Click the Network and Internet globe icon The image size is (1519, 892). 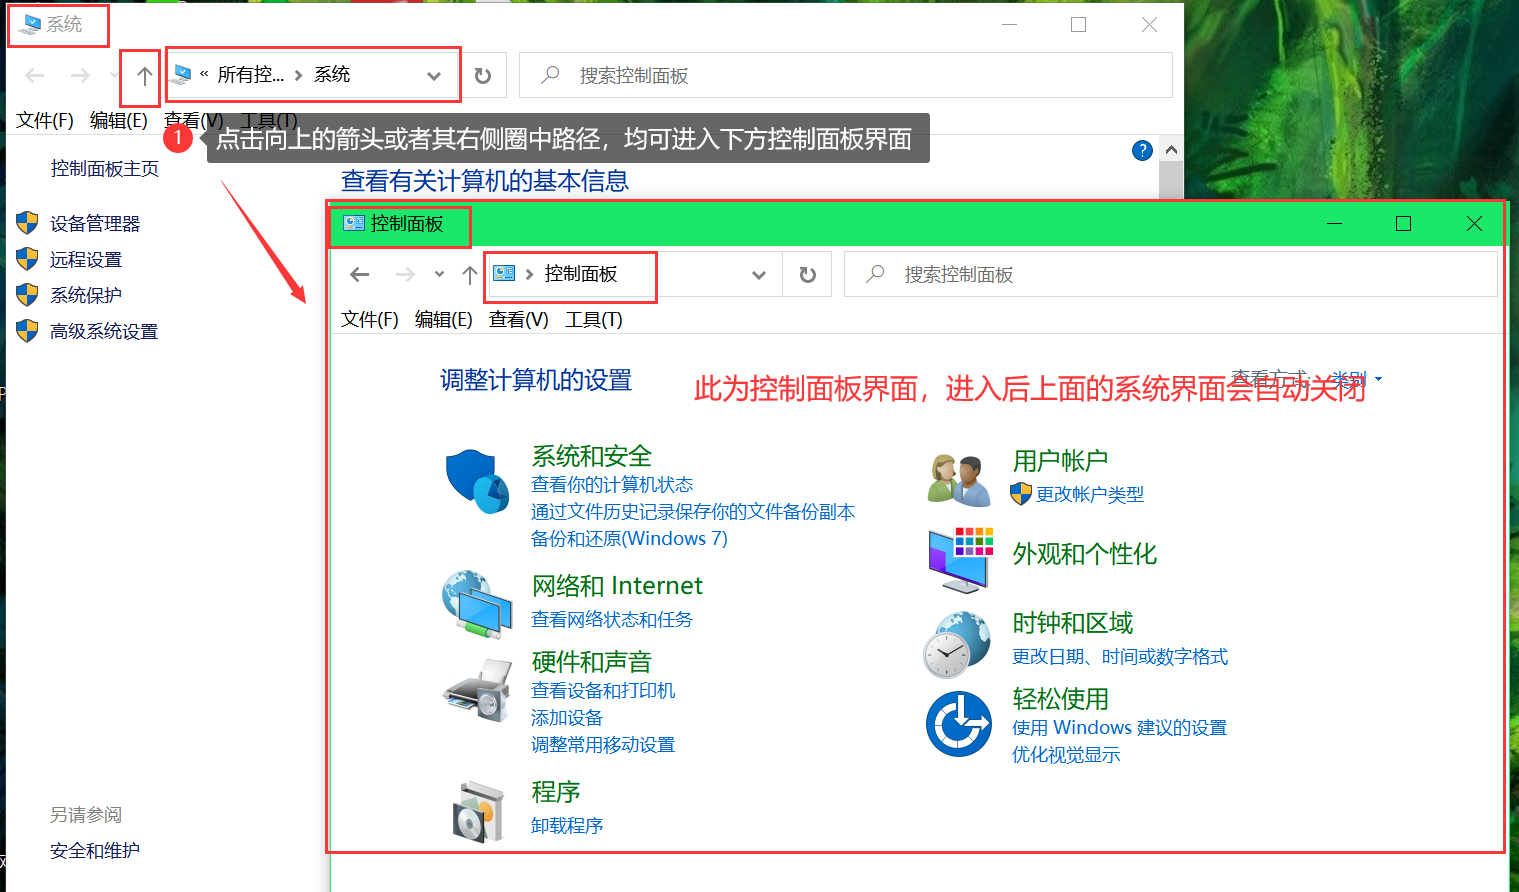[477, 604]
